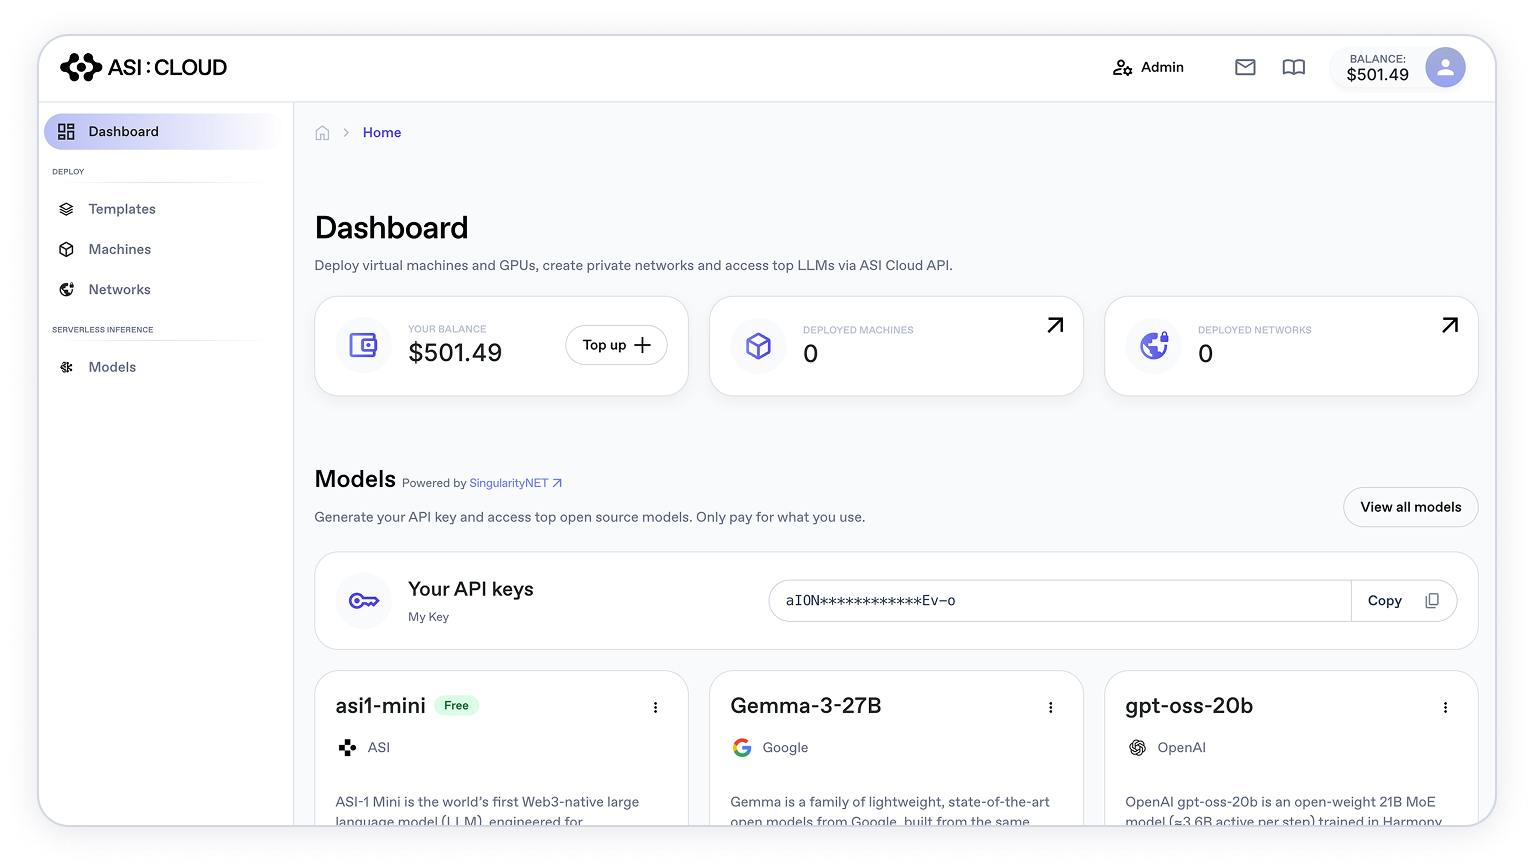
Task: Open the asi1-mini three-dot menu
Action: [656, 707]
